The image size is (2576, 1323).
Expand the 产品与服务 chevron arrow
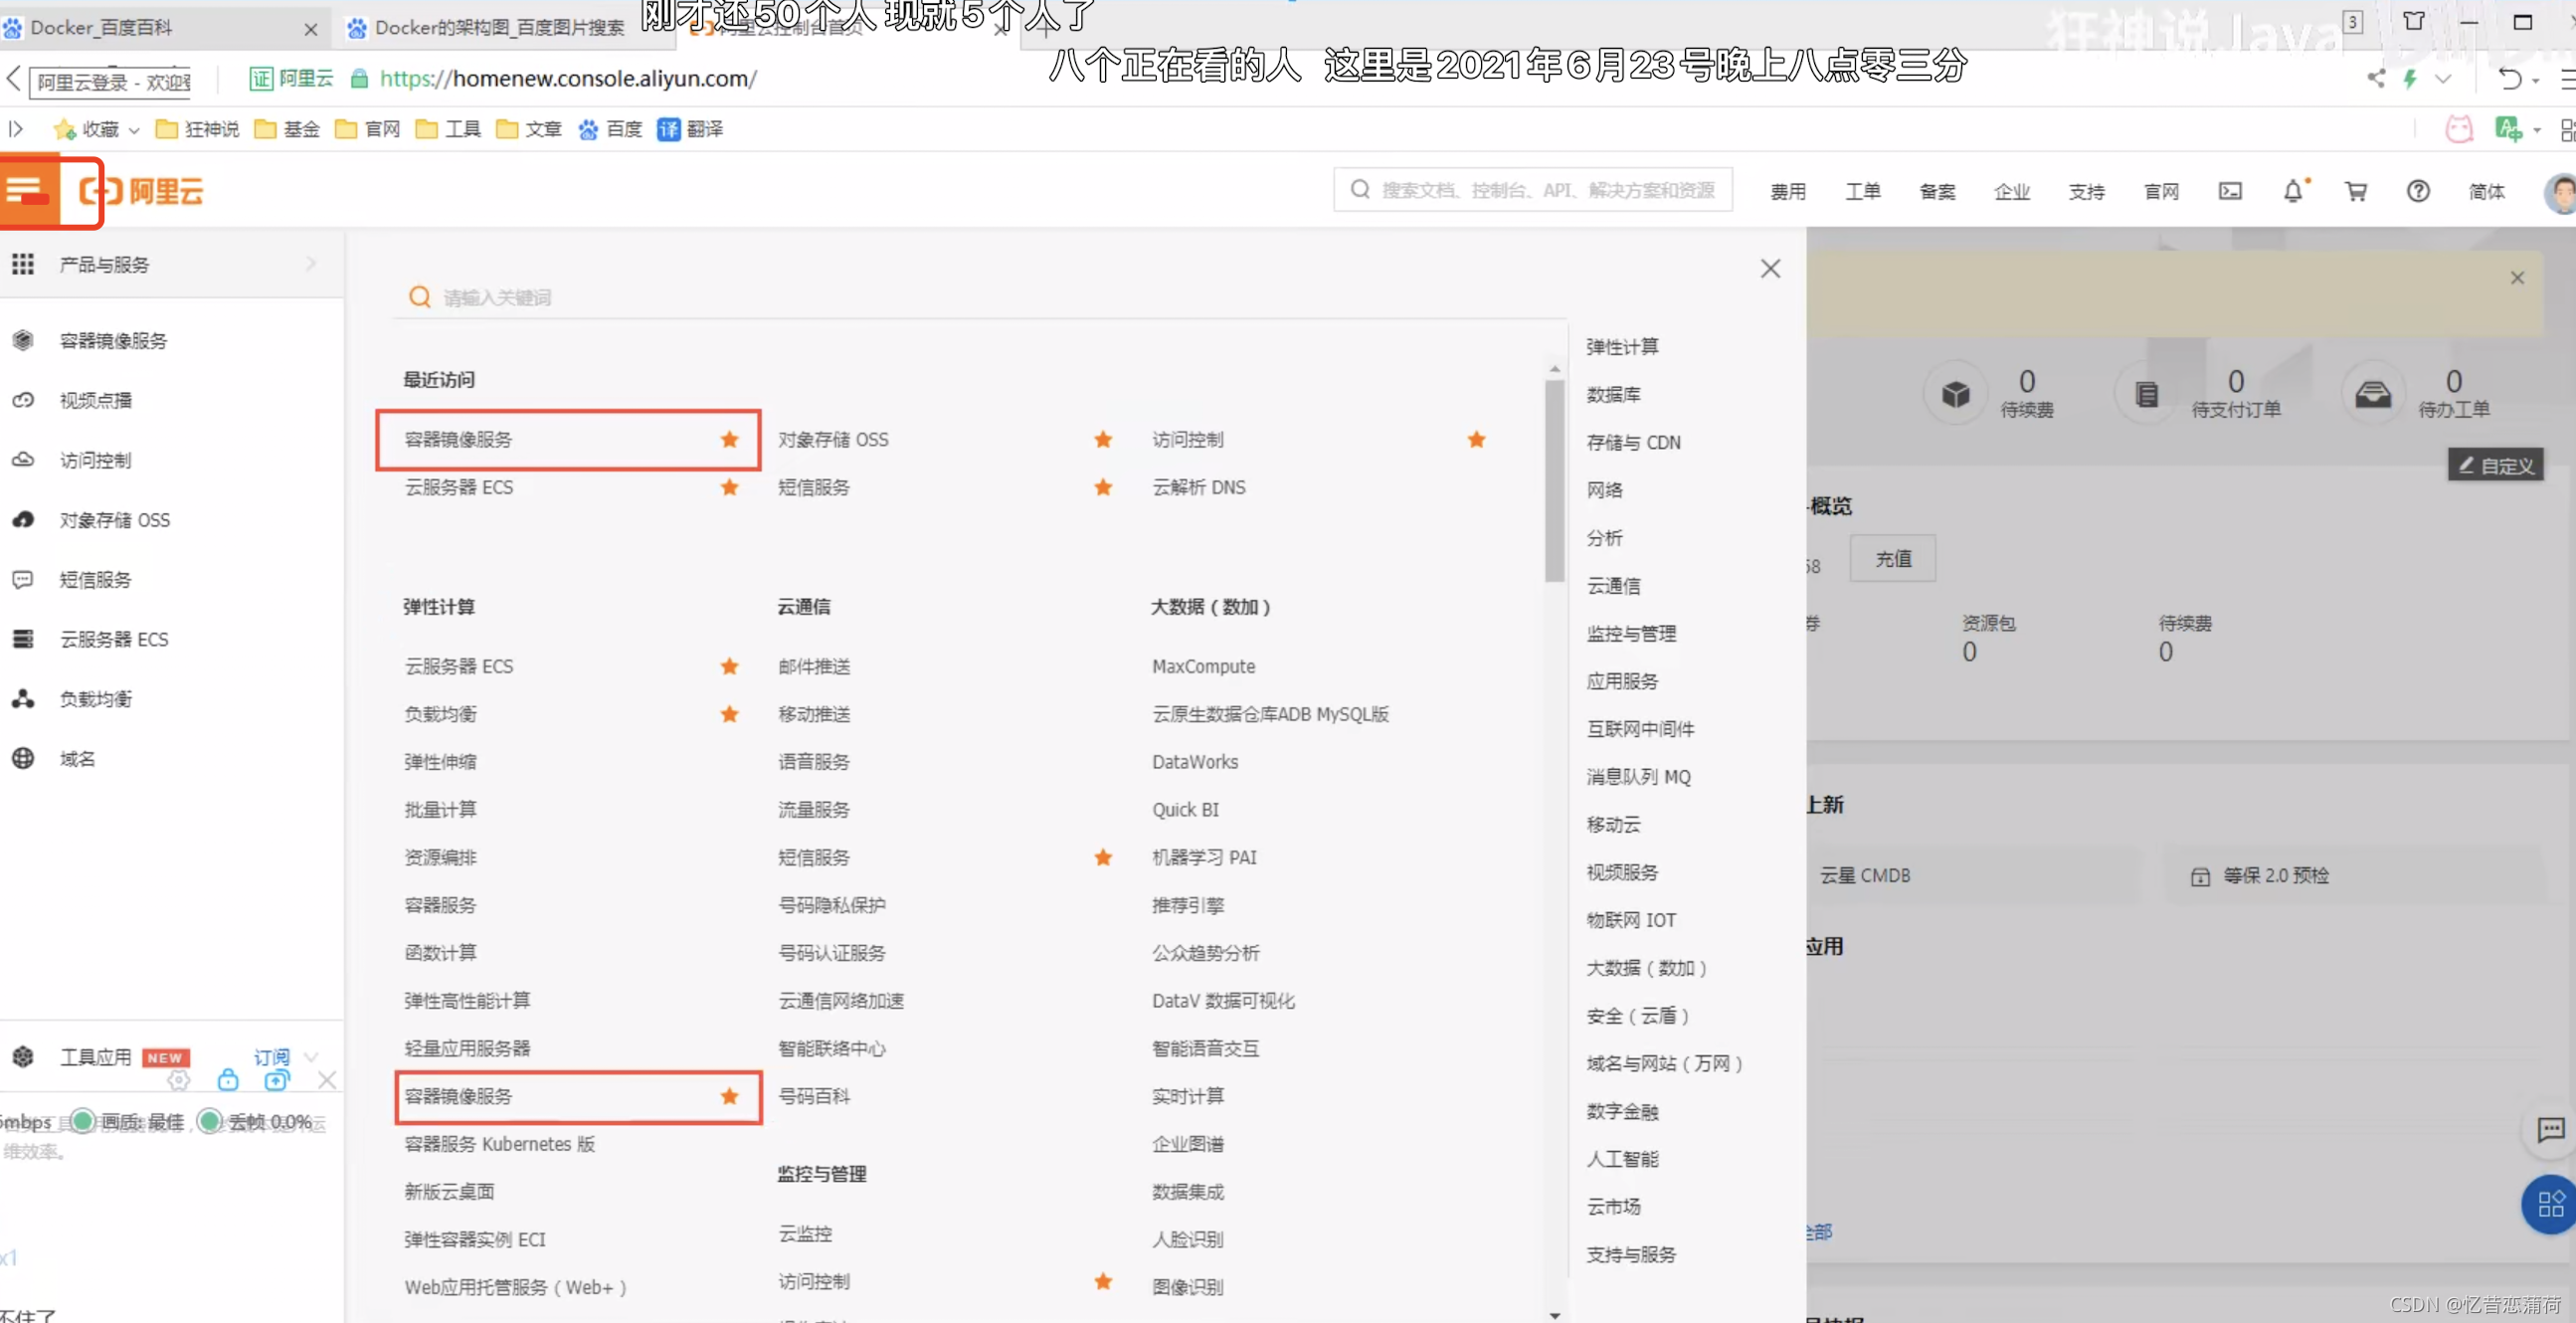pyautogui.click(x=311, y=264)
